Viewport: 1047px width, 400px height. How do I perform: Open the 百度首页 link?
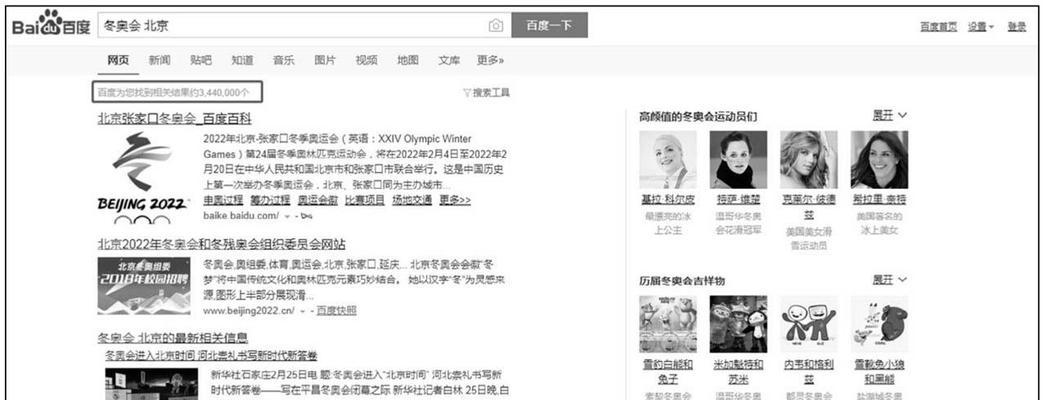tap(938, 26)
